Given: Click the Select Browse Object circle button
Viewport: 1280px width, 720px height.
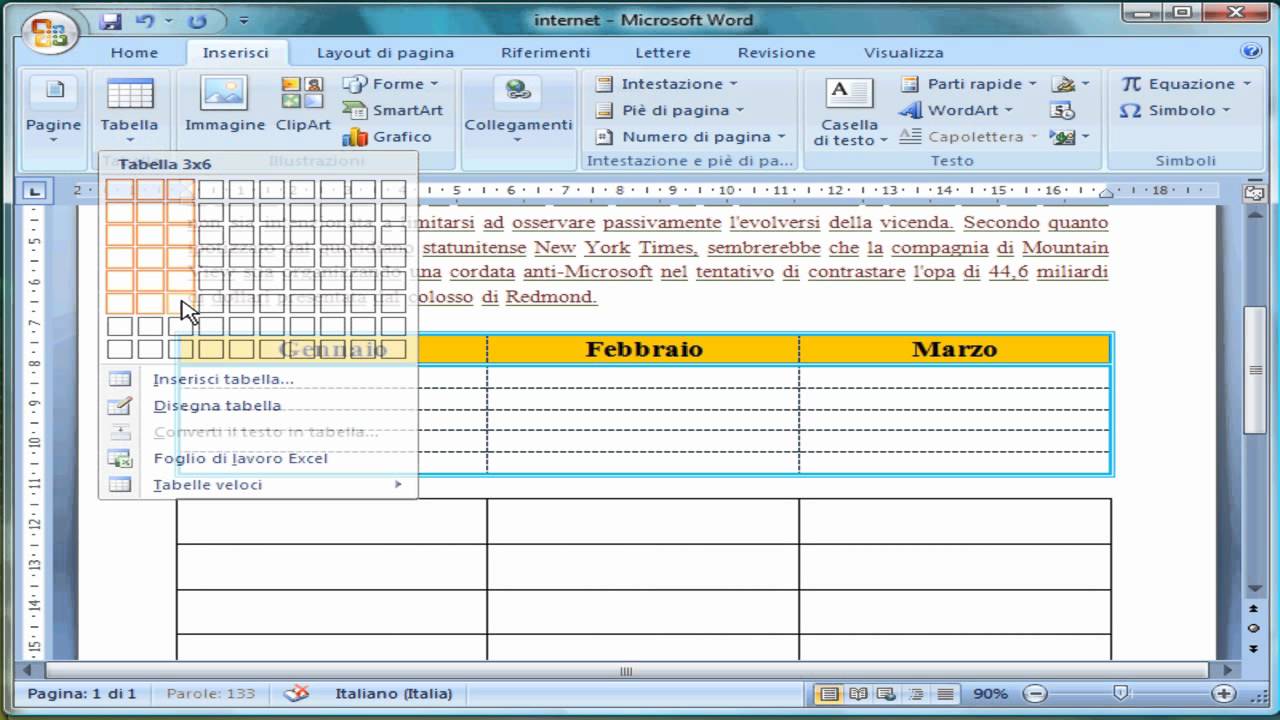Looking at the screenshot, I should (x=1254, y=628).
